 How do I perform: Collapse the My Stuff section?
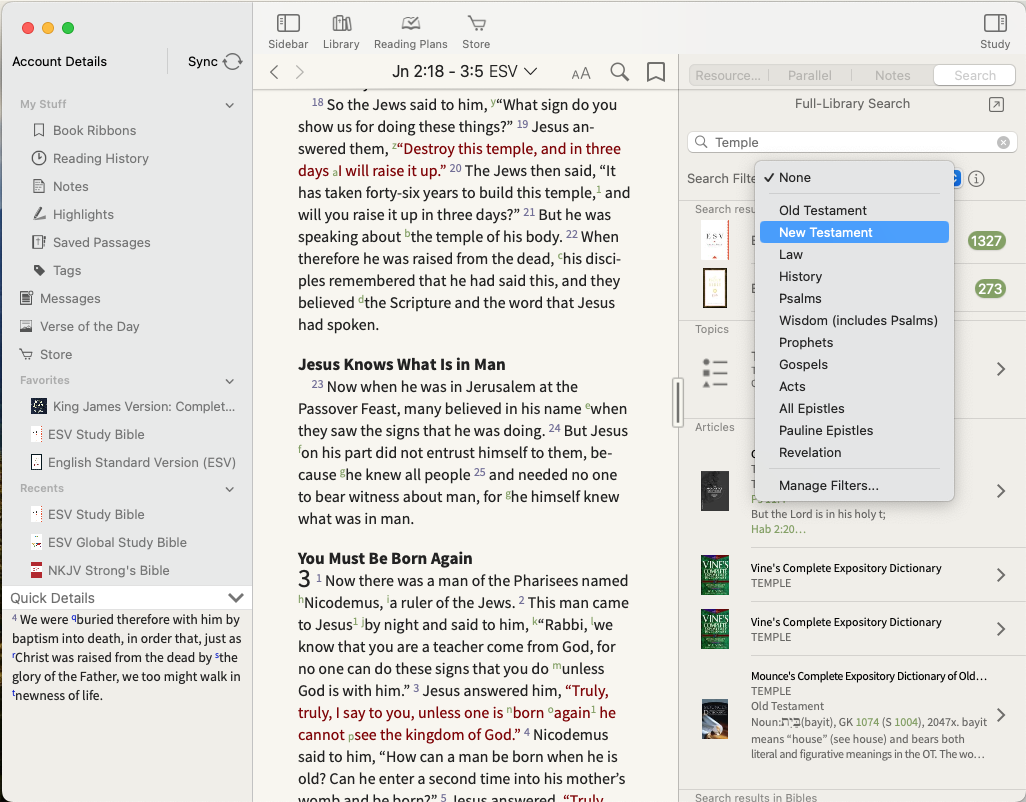click(x=229, y=105)
